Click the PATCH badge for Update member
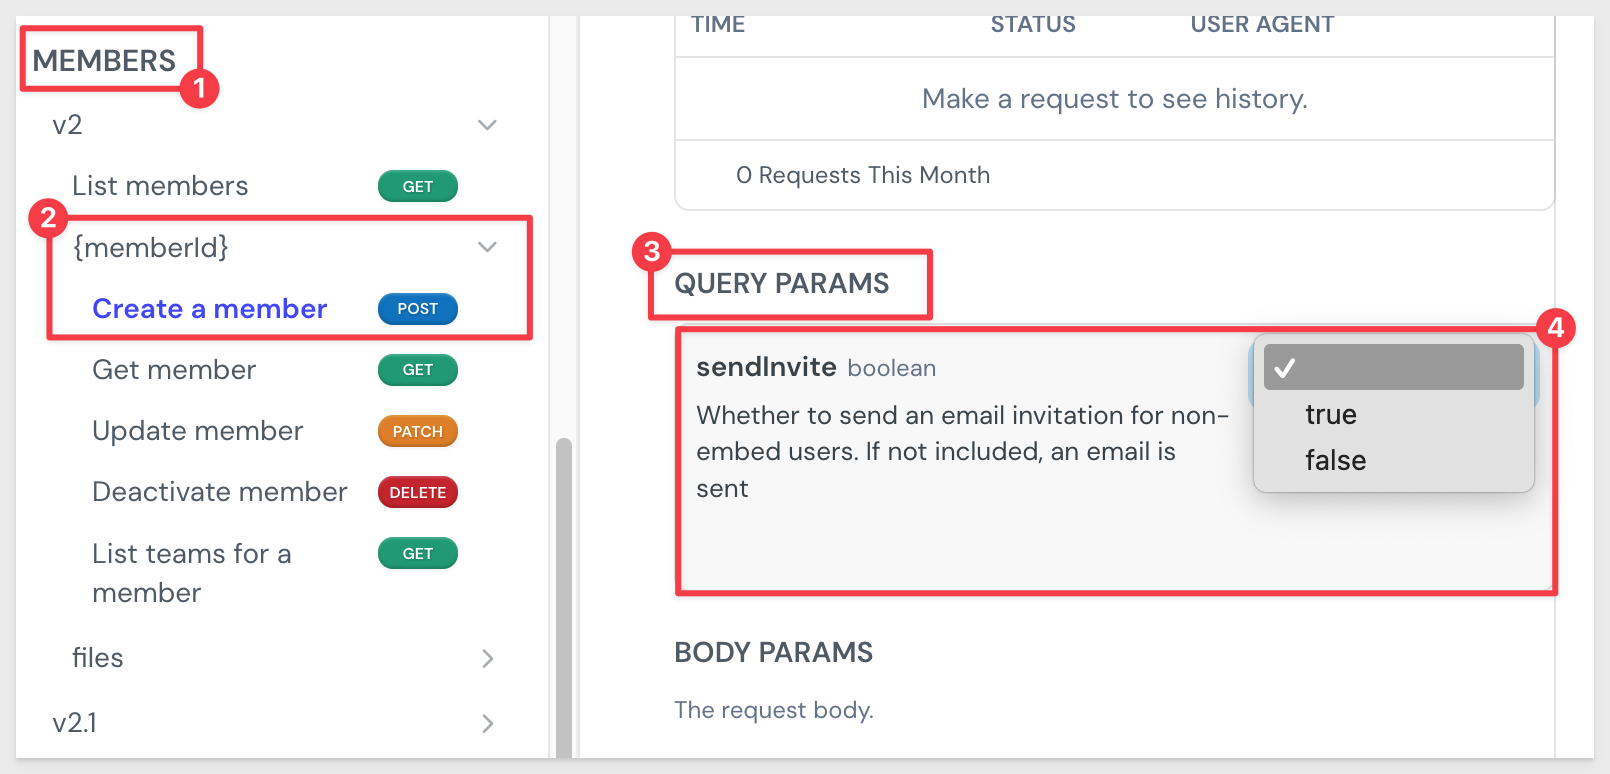1610x774 pixels. [x=417, y=431]
